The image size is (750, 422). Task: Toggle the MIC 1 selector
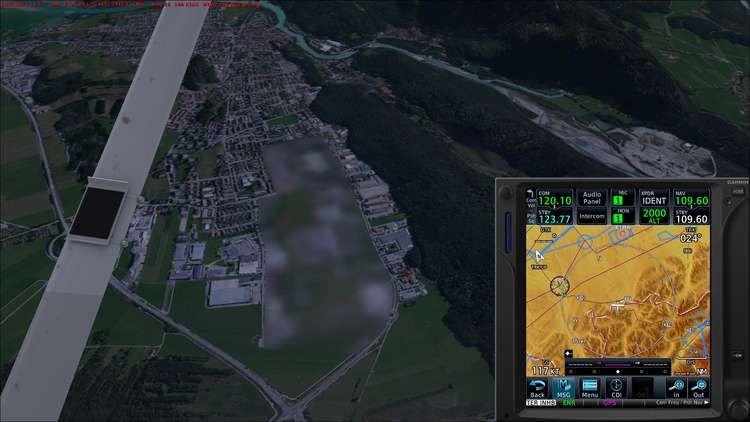[623, 198]
